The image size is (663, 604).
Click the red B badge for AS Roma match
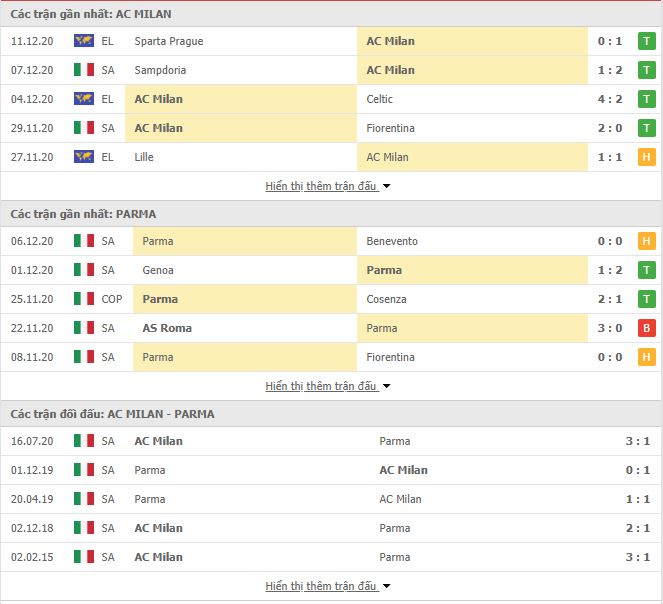tap(647, 328)
